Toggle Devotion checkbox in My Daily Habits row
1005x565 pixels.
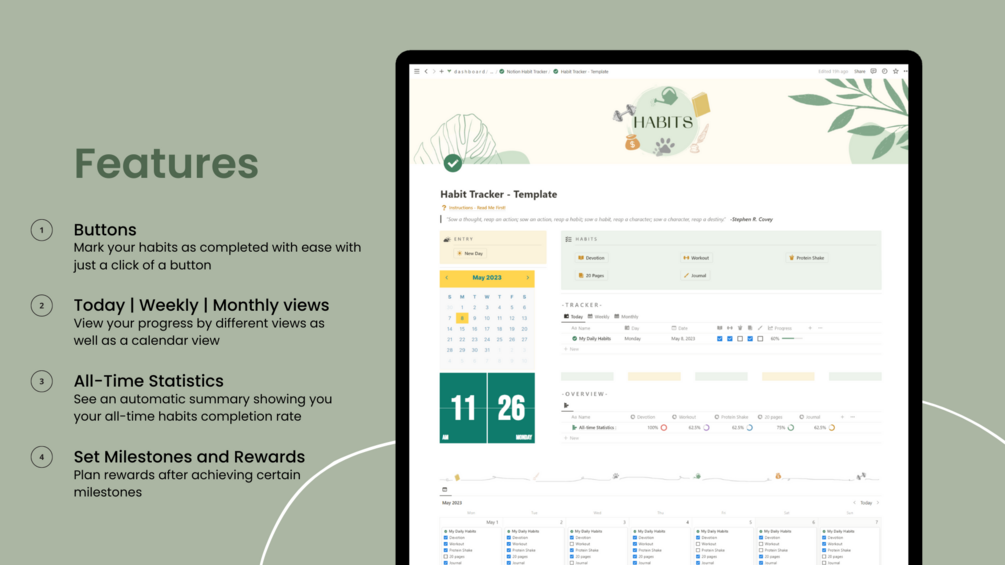719,339
